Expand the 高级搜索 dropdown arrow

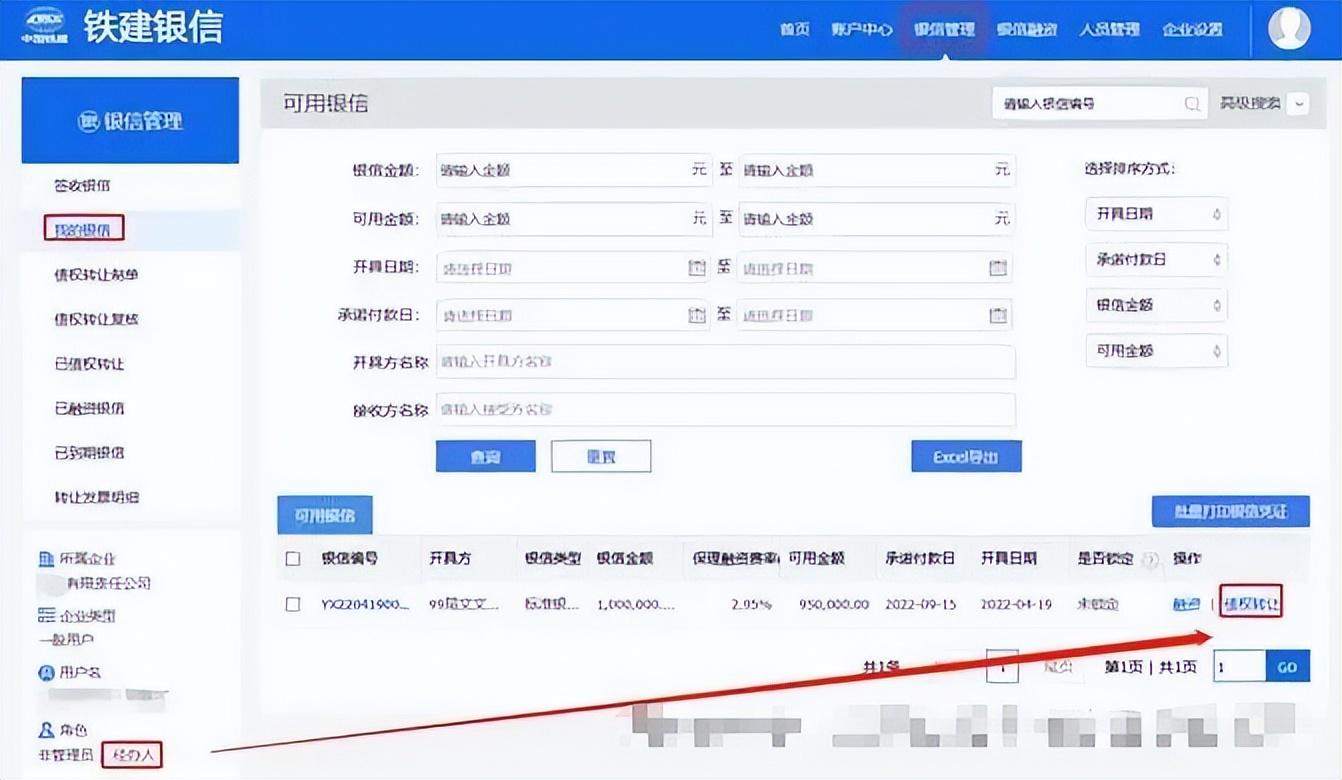tap(1297, 103)
